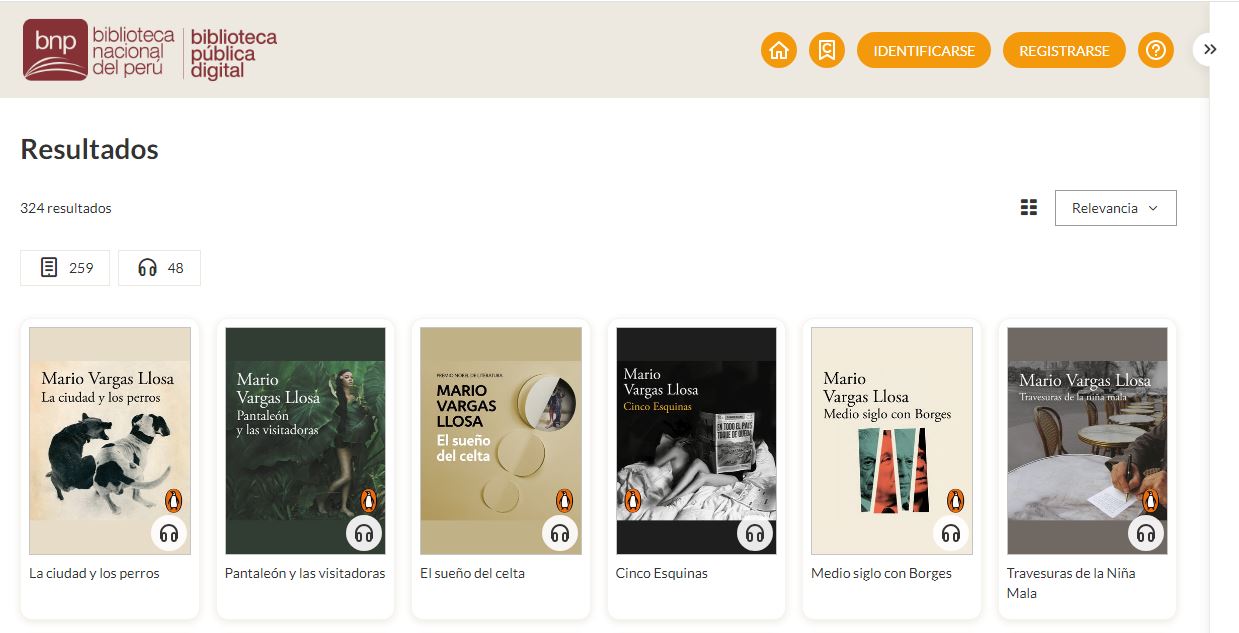Click the Resultados heading
1239x633 pixels.
(x=89, y=149)
